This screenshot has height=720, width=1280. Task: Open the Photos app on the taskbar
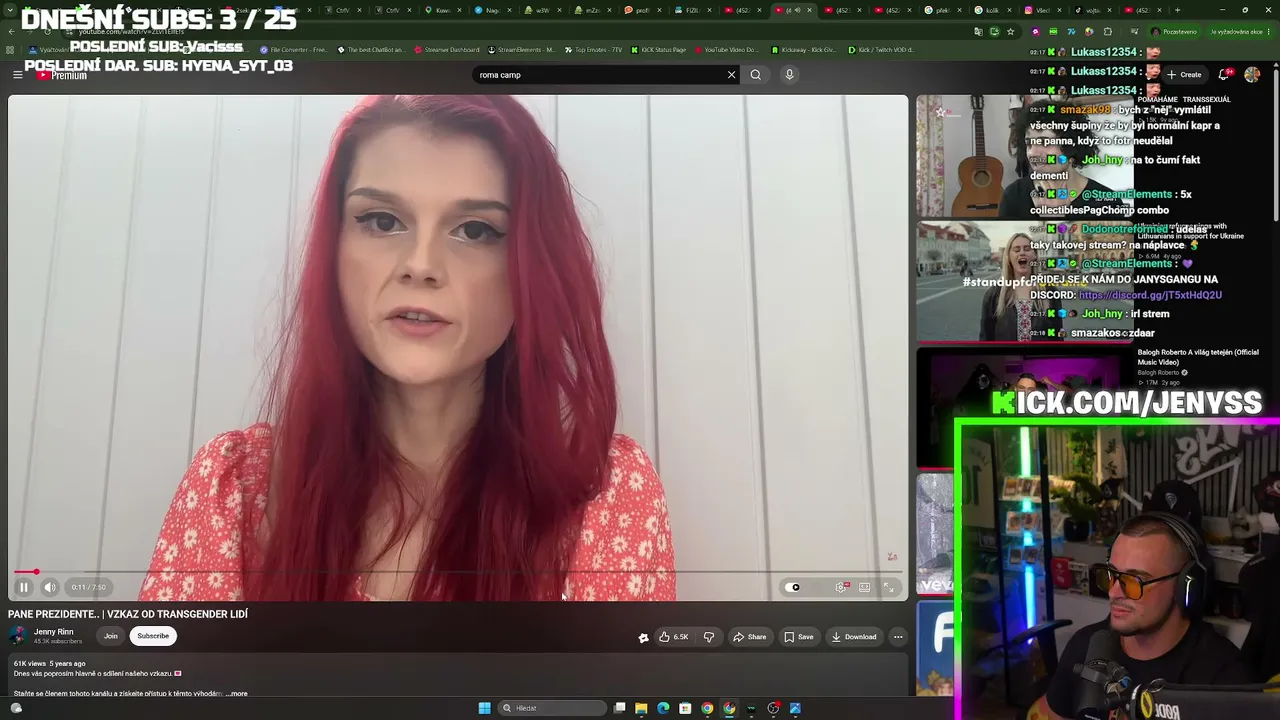[795, 708]
